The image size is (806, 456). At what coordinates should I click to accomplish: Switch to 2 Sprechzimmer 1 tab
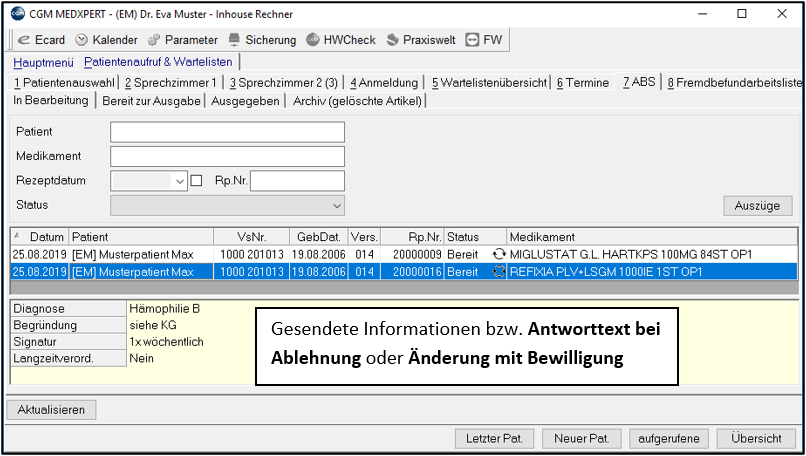point(171,83)
